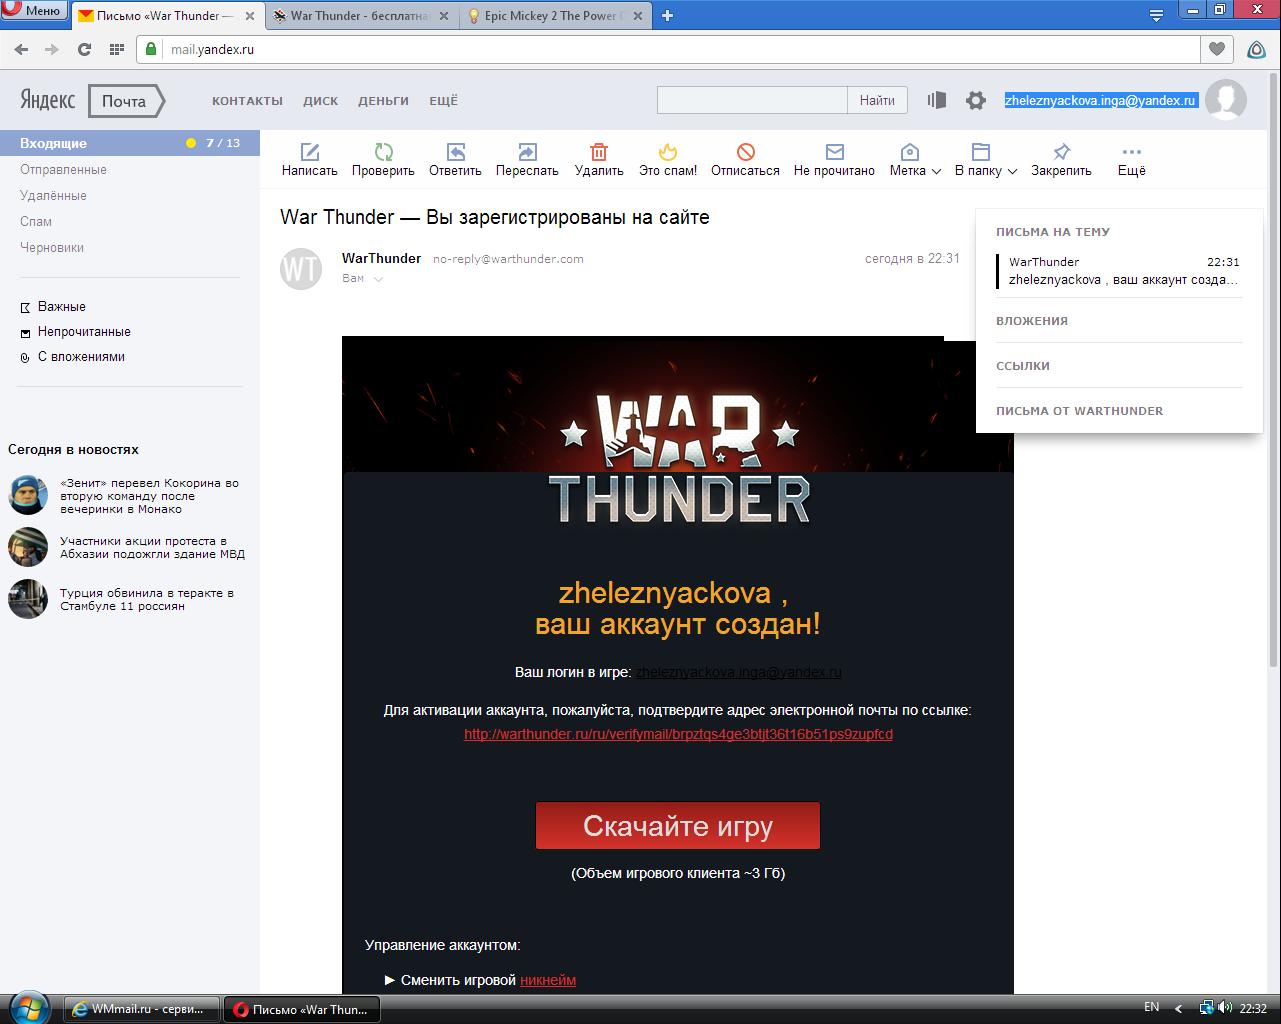
Task: Mark as Не прочитано envelope icon
Action: pos(834,152)
